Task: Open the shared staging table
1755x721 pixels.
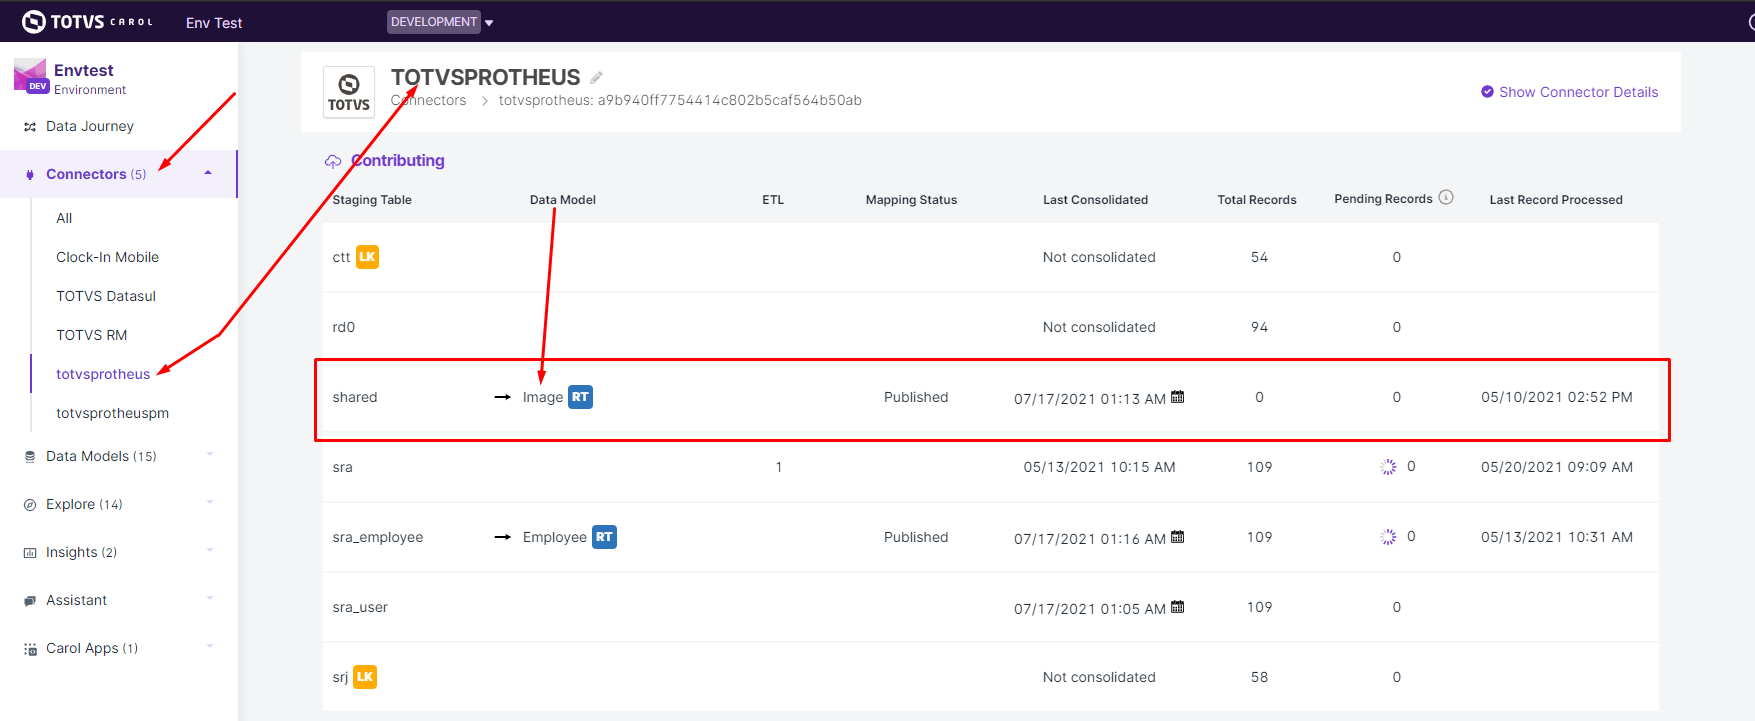Action: 355,397
